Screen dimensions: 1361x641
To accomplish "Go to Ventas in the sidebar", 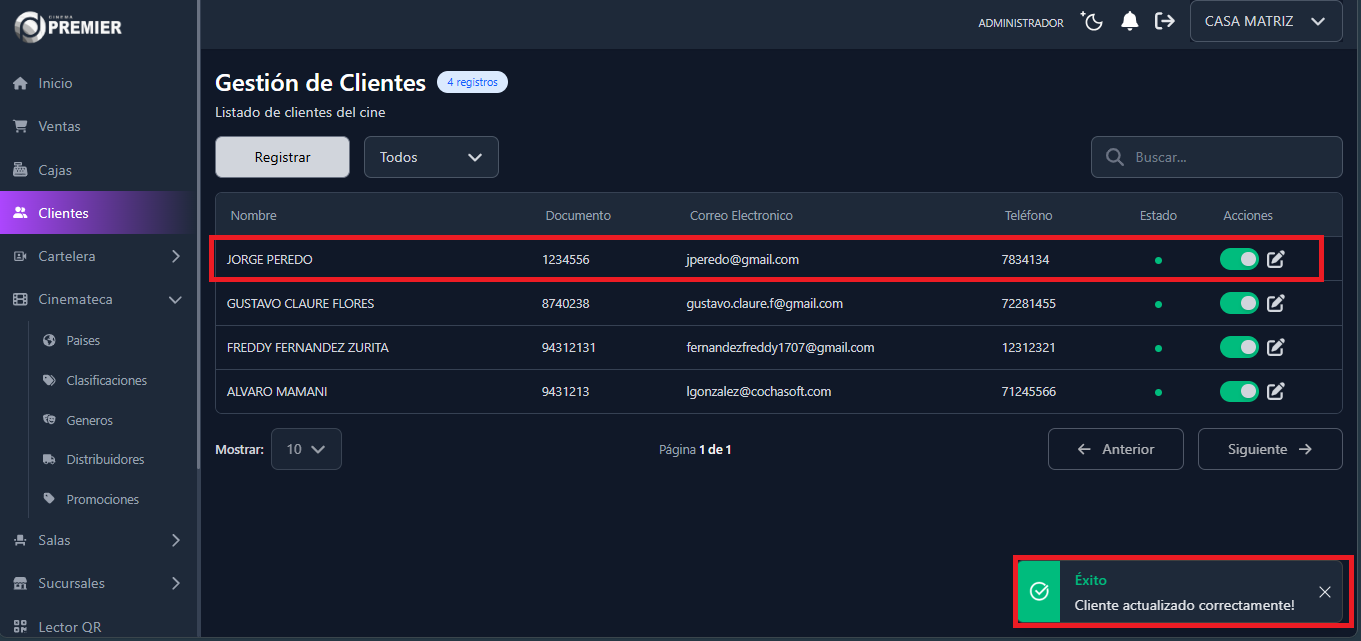I will [x=59, y=126].
